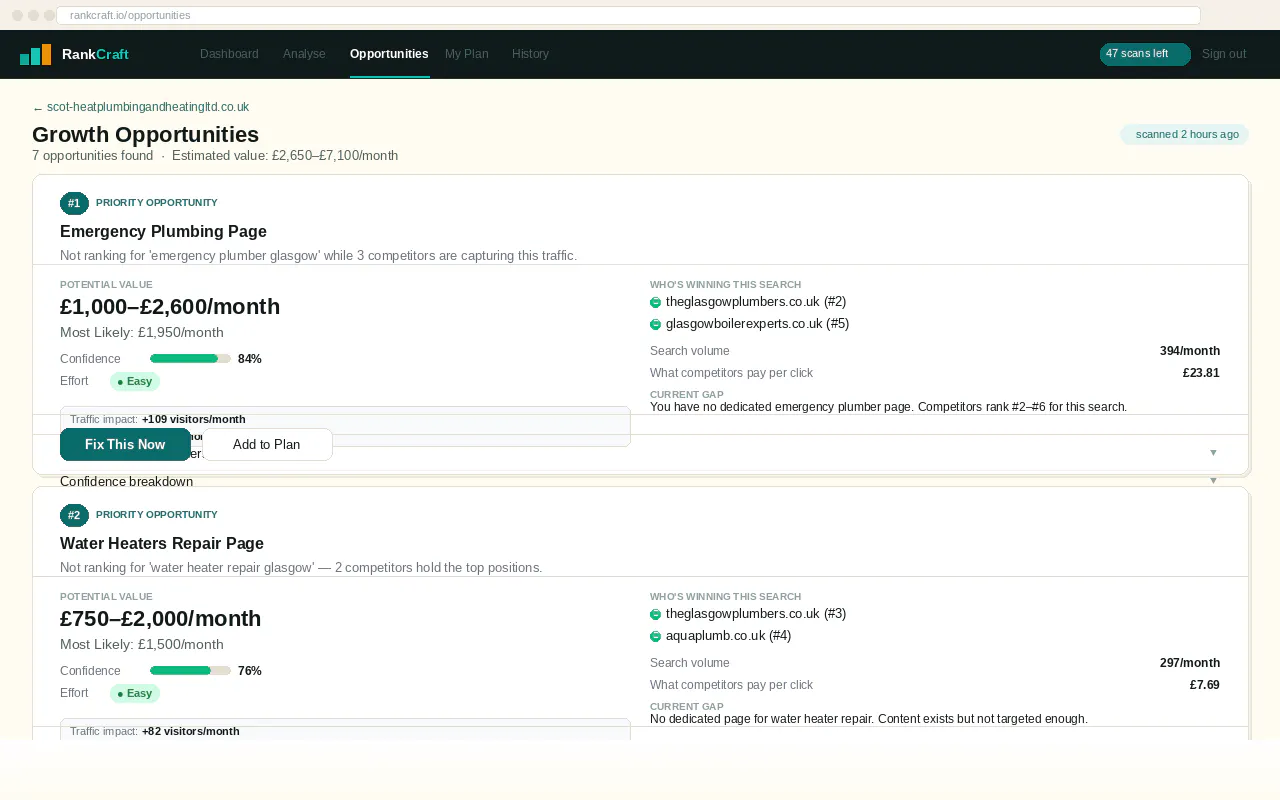Image resolution: width=1280 pixels, height=800 pixels.
Task: Select the Opportunities tab
Action: tap(389, 54)
